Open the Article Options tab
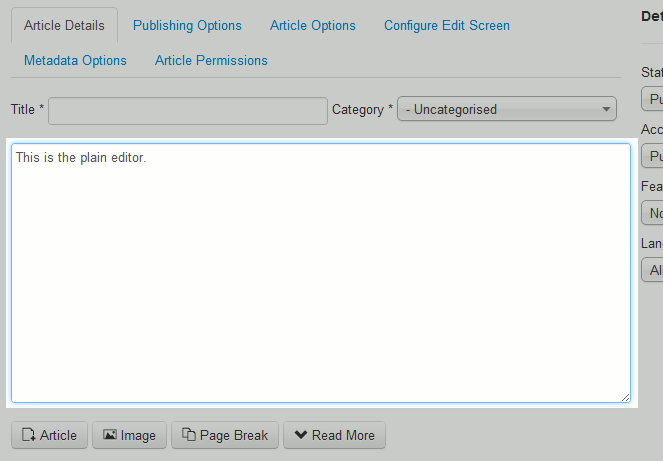Viewport: 663px width, 461px height. (312, 26)
